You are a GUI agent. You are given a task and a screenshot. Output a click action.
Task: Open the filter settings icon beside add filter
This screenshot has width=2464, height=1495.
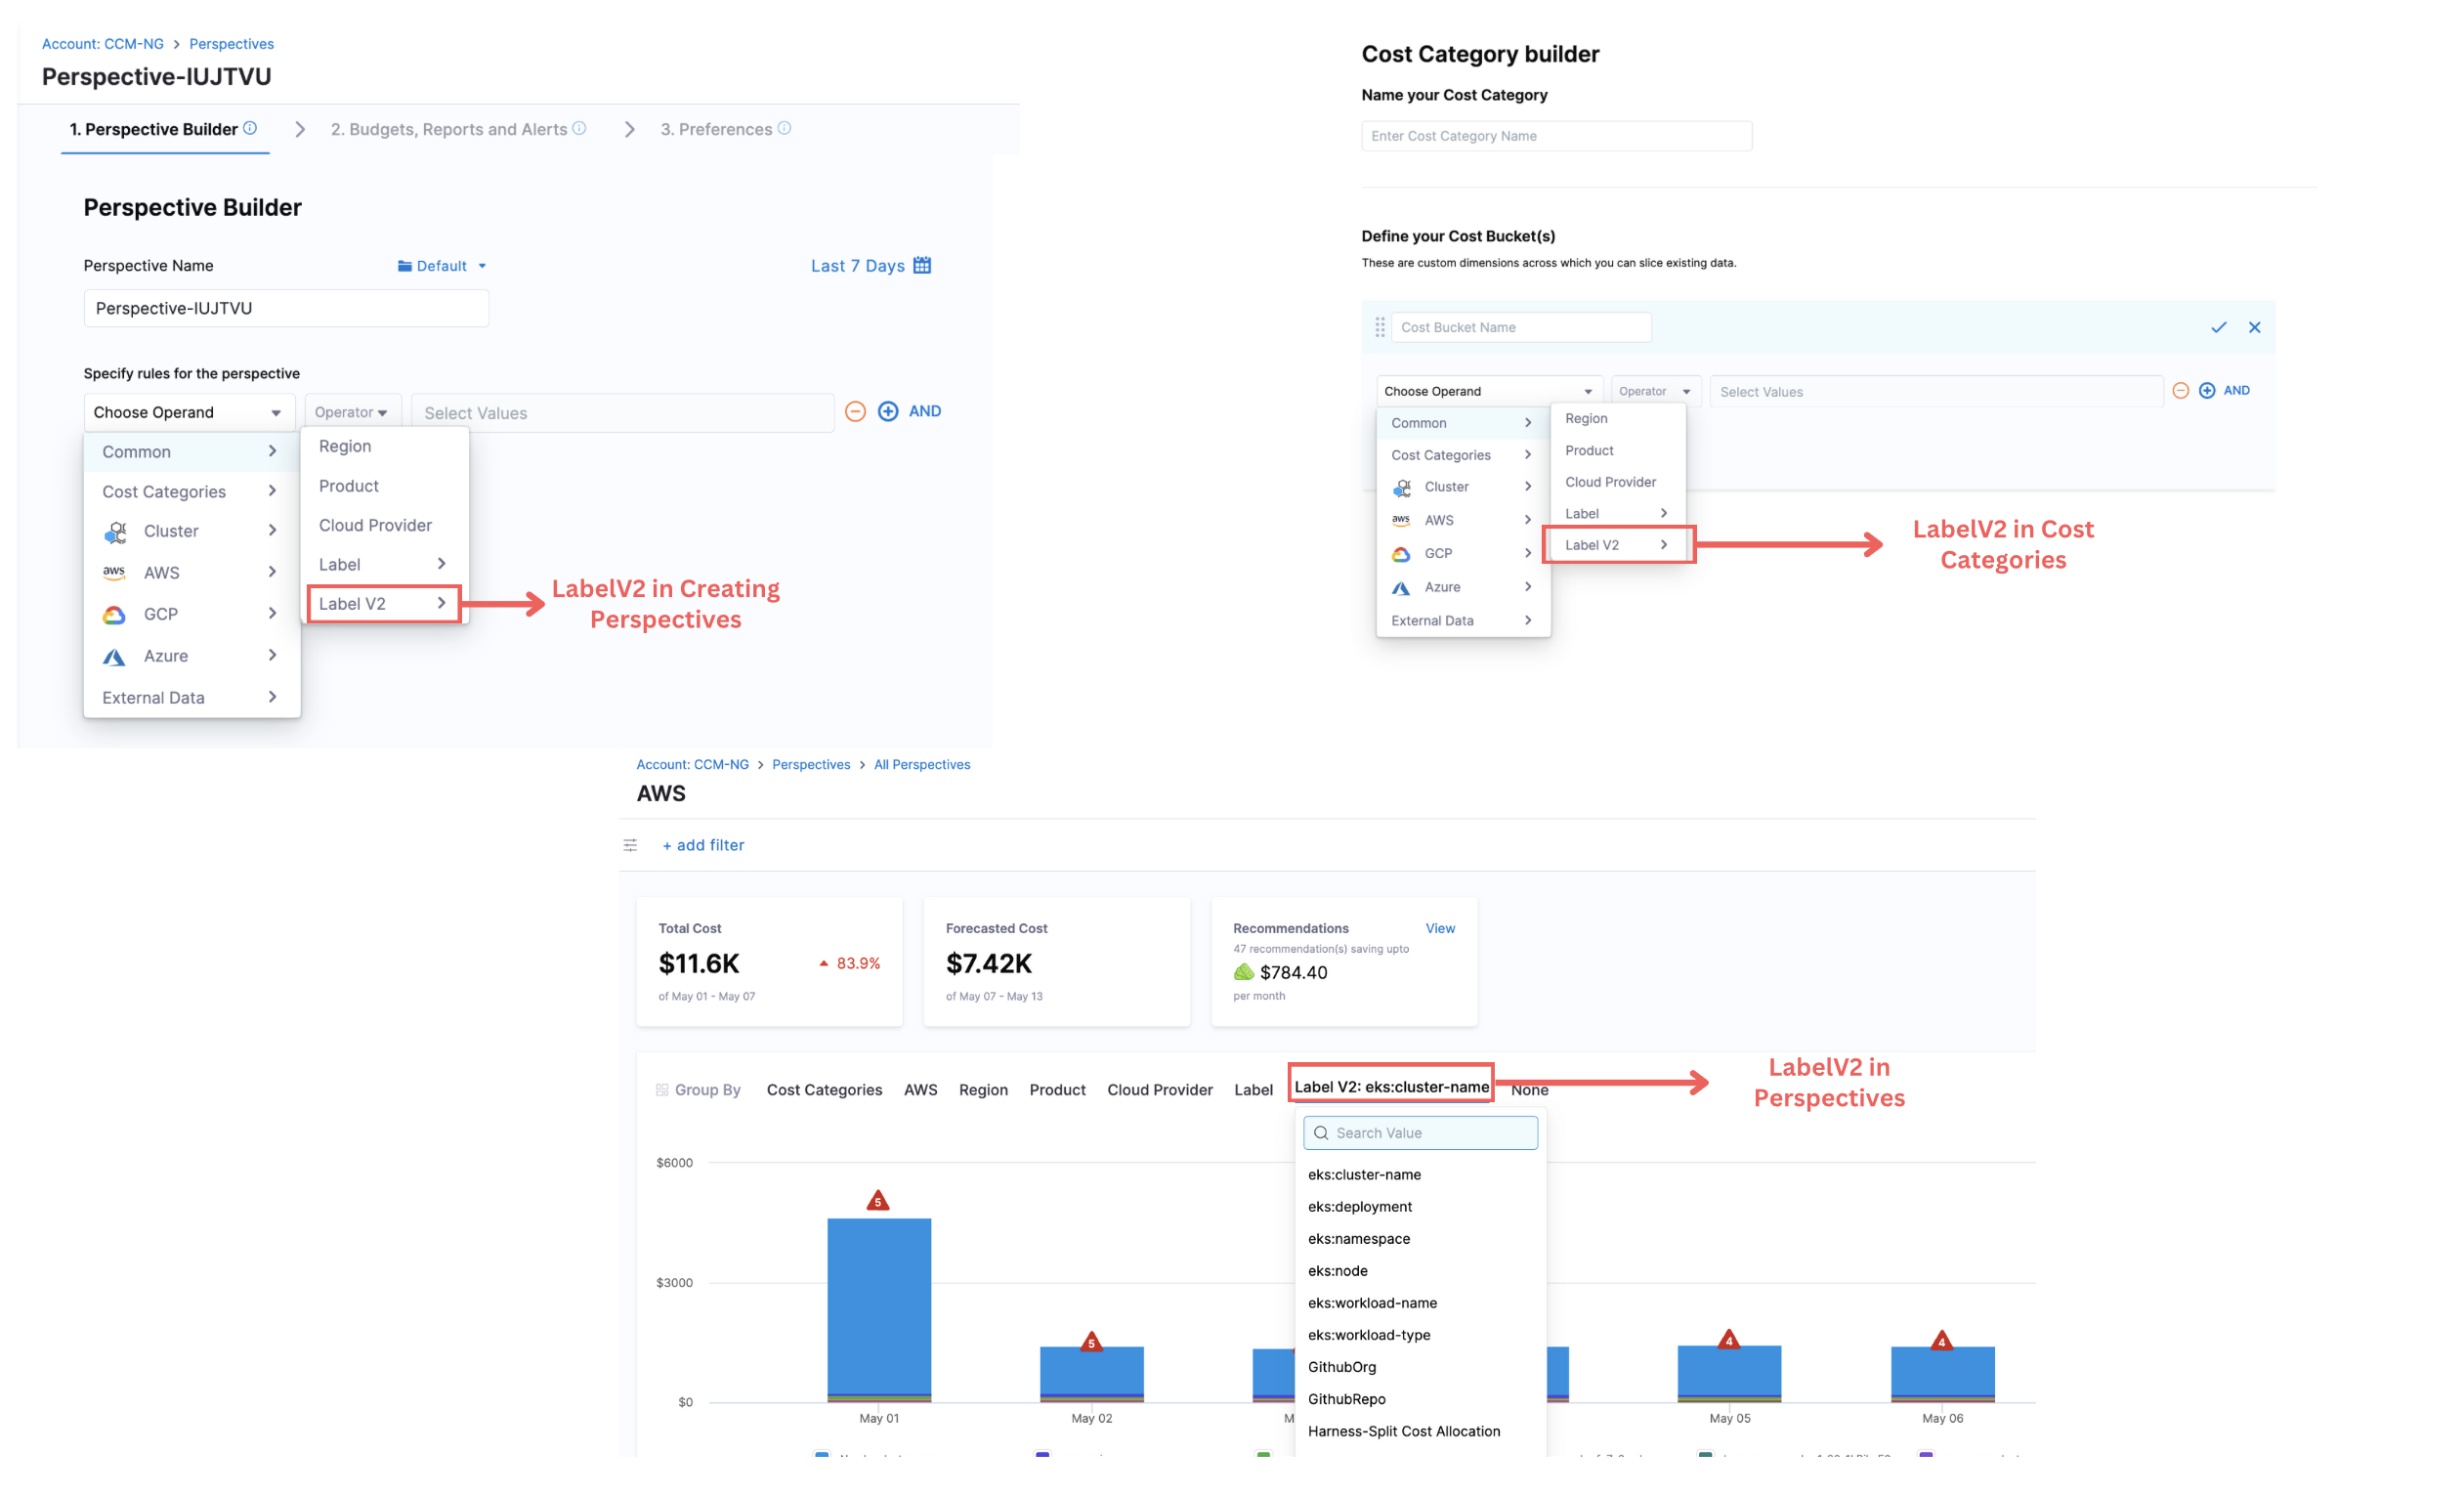(630, 845)
